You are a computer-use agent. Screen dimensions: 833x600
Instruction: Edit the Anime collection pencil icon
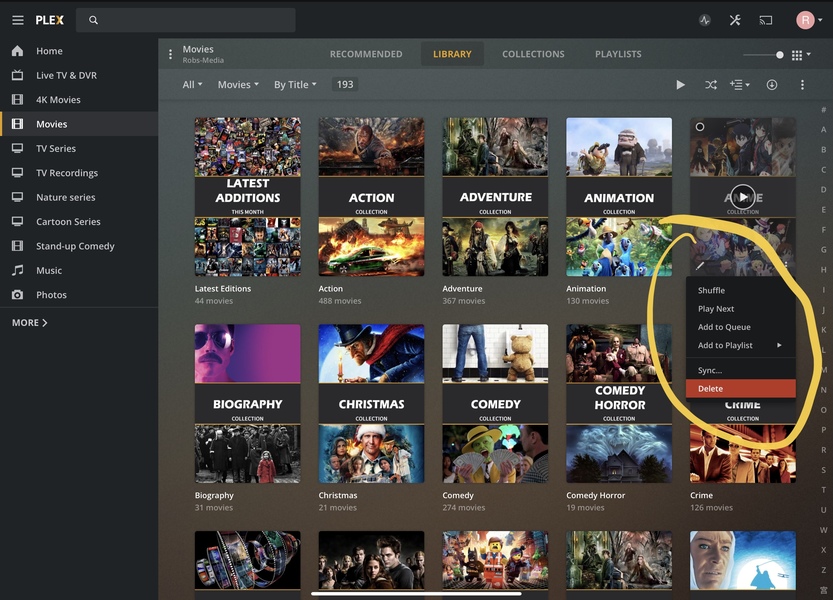pos(700,265)
